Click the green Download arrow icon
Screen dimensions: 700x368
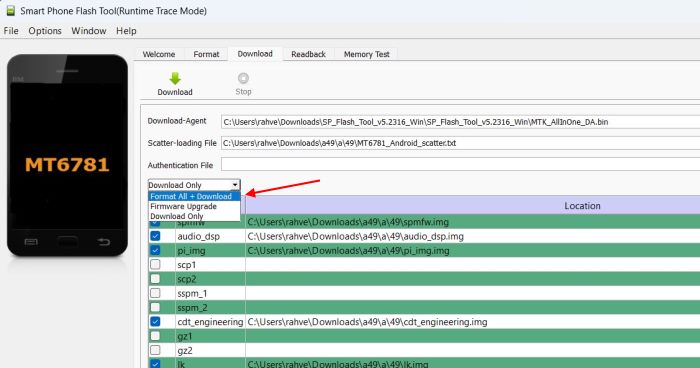click(x=175, y=79)
